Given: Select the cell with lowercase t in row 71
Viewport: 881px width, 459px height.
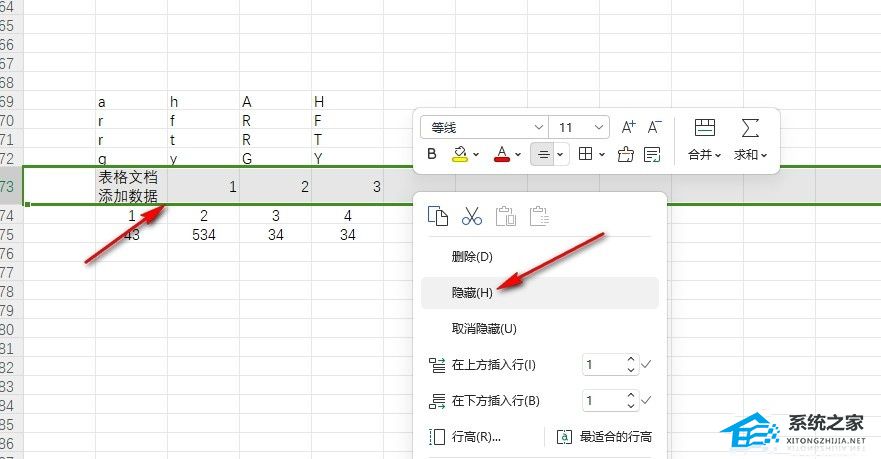Looking at the screenshot, I should [203, 139].
